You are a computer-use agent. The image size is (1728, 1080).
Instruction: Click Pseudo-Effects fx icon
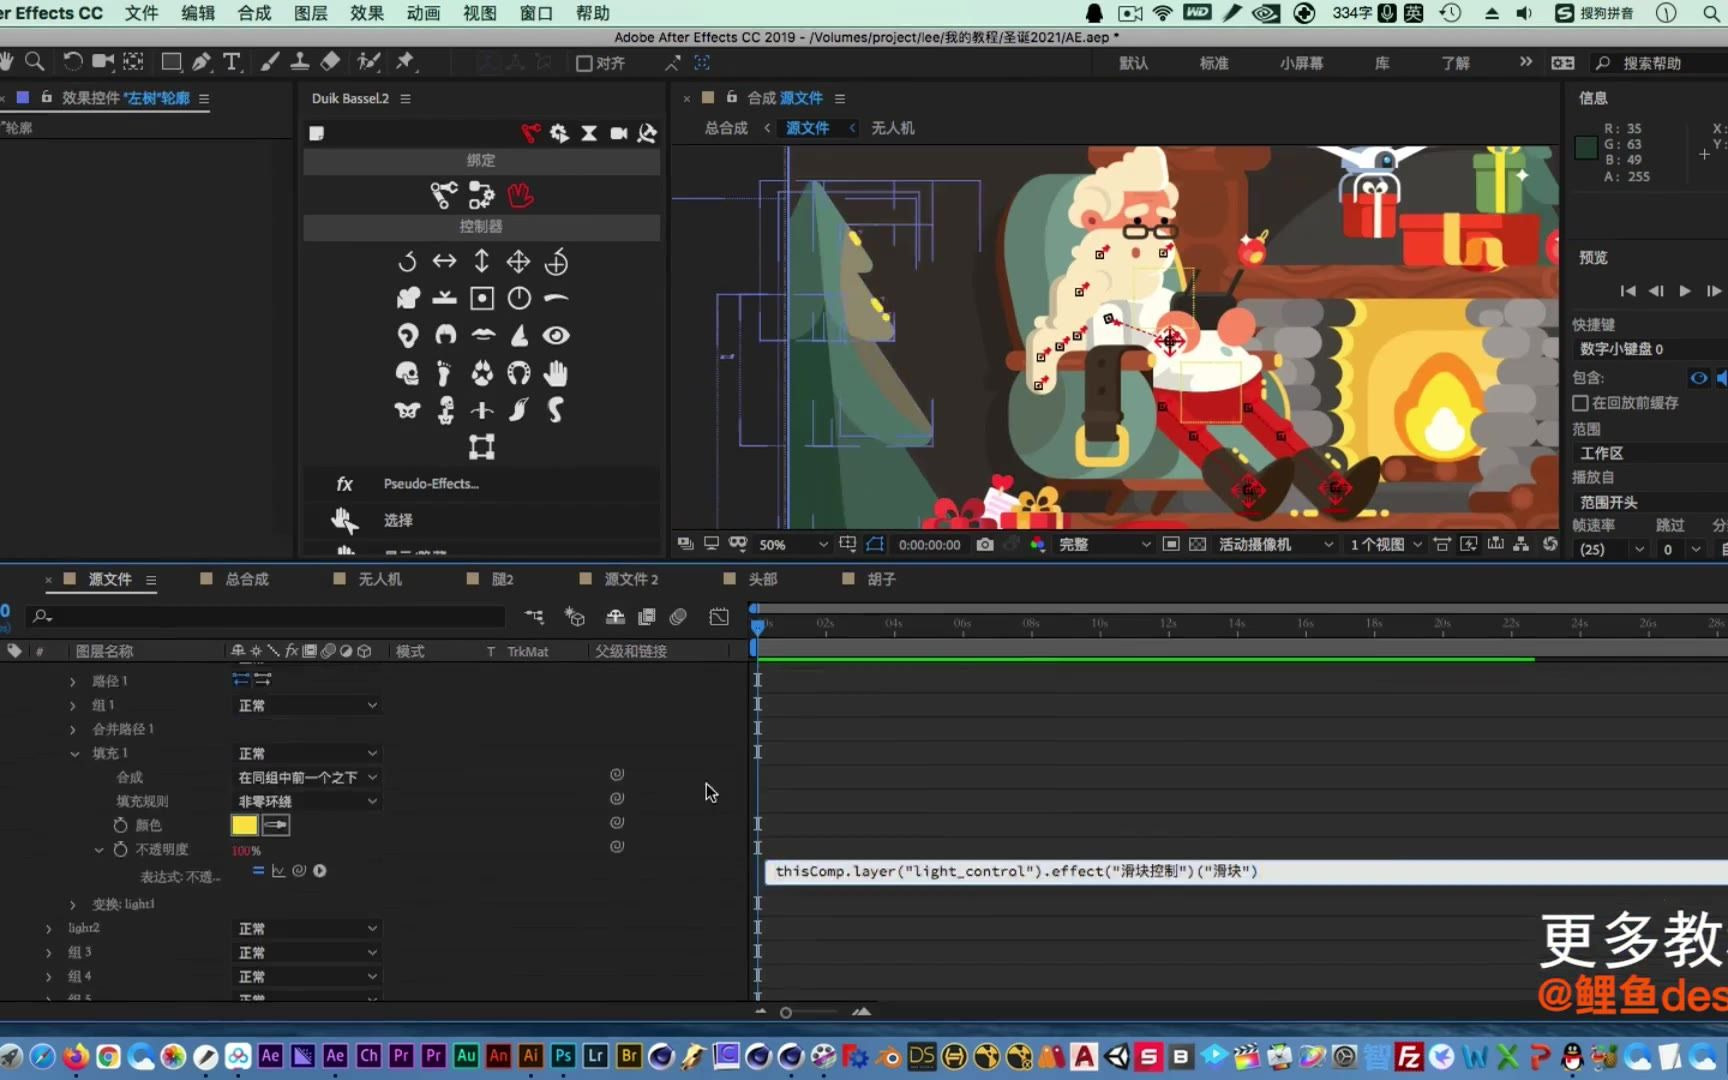point(344,484)
